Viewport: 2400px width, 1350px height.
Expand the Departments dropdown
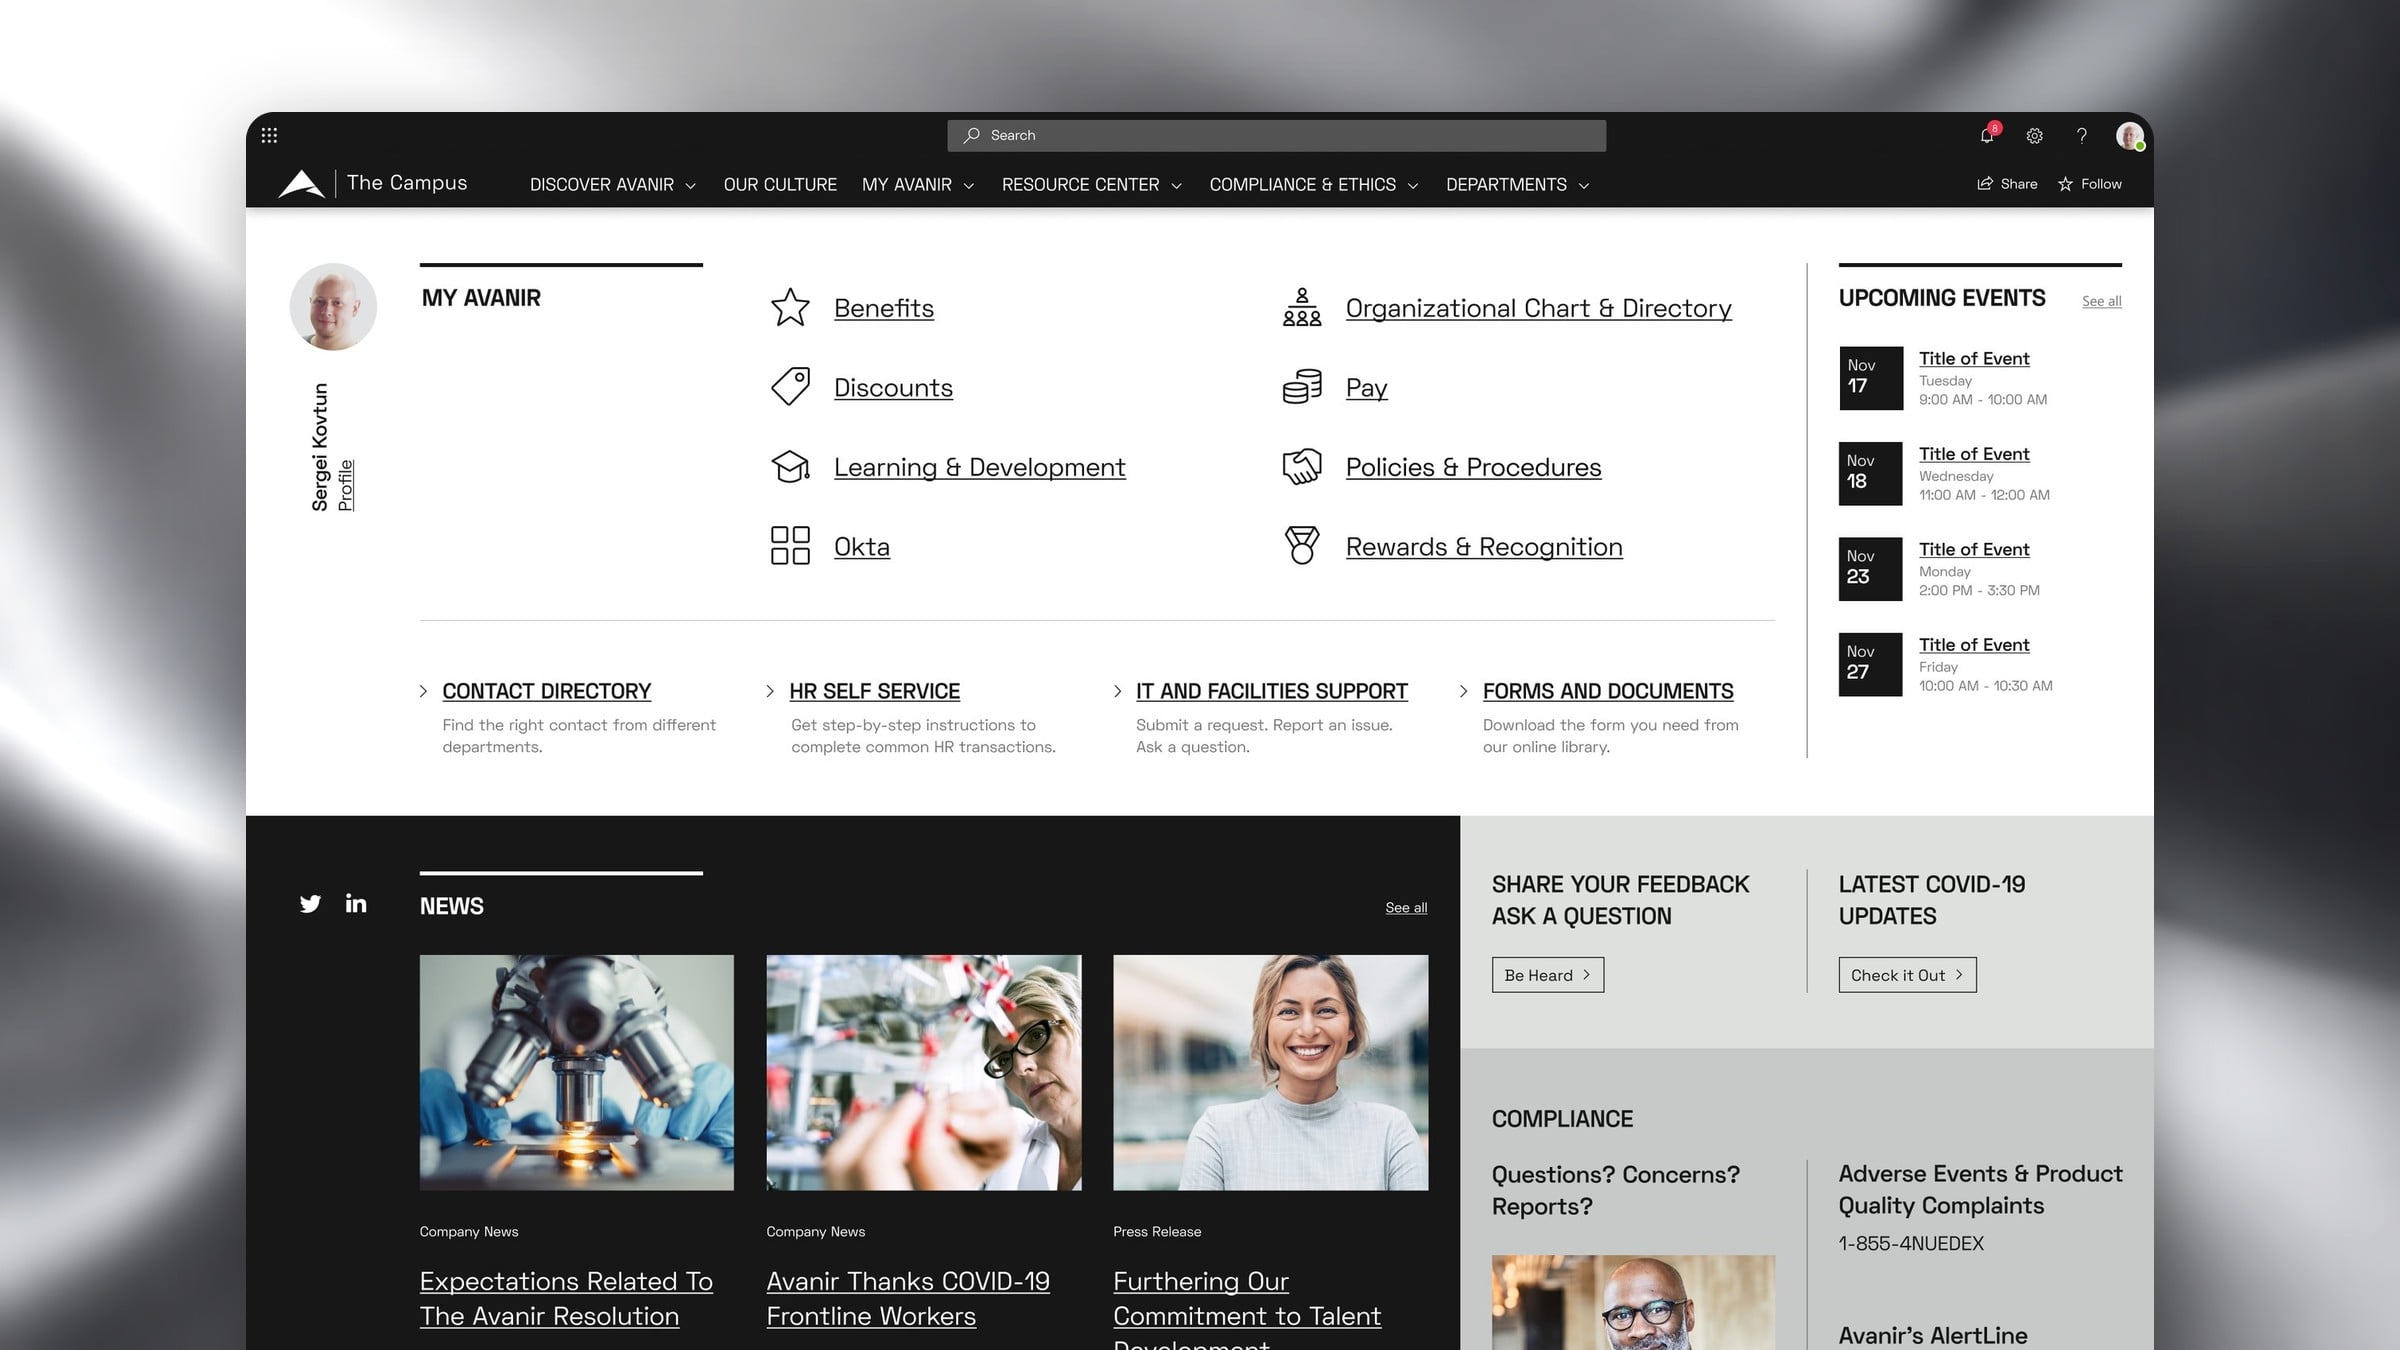pos(1517,185)
